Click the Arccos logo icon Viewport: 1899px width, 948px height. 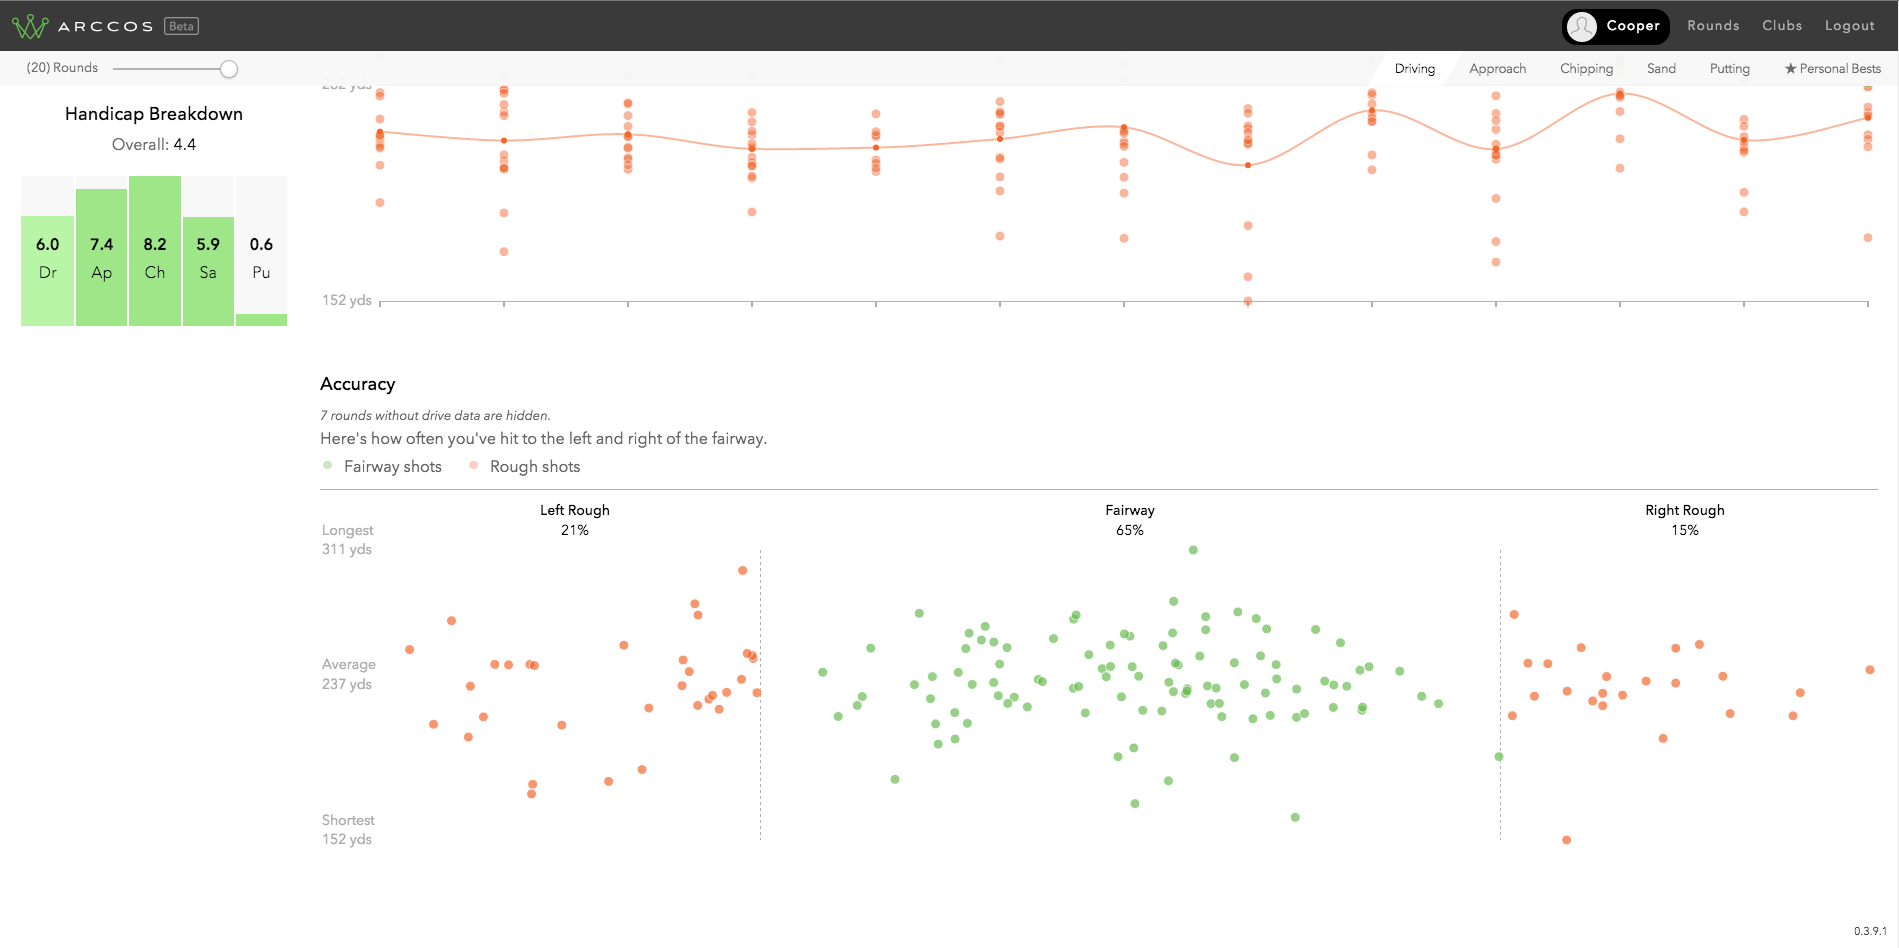coord(30,26)
